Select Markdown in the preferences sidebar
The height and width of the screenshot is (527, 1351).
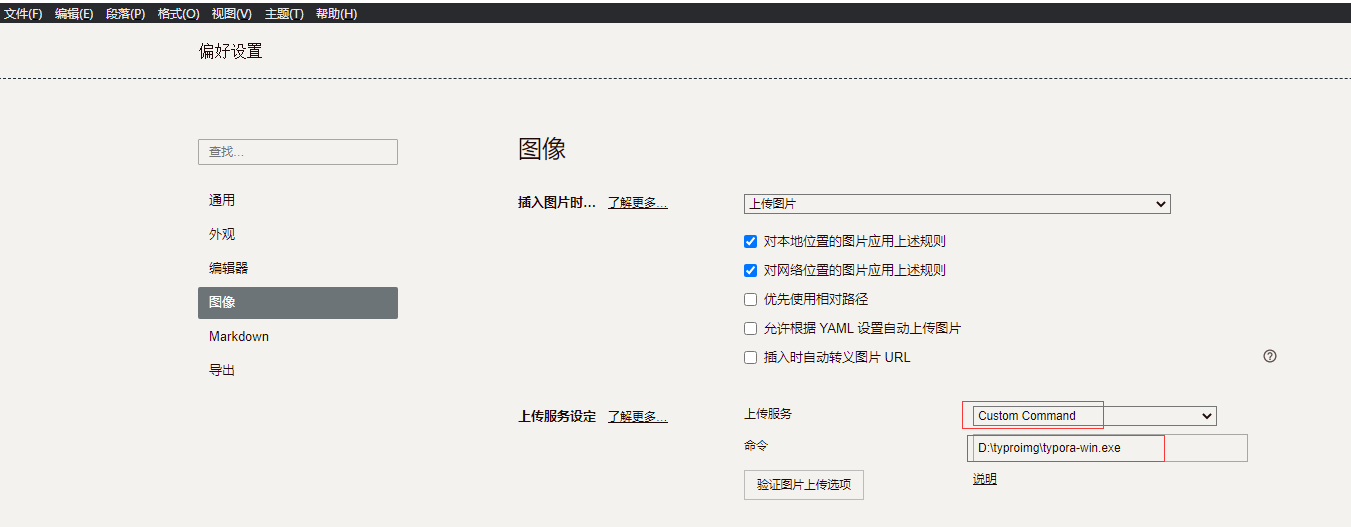pyautogui.click(x=239, y=336)
